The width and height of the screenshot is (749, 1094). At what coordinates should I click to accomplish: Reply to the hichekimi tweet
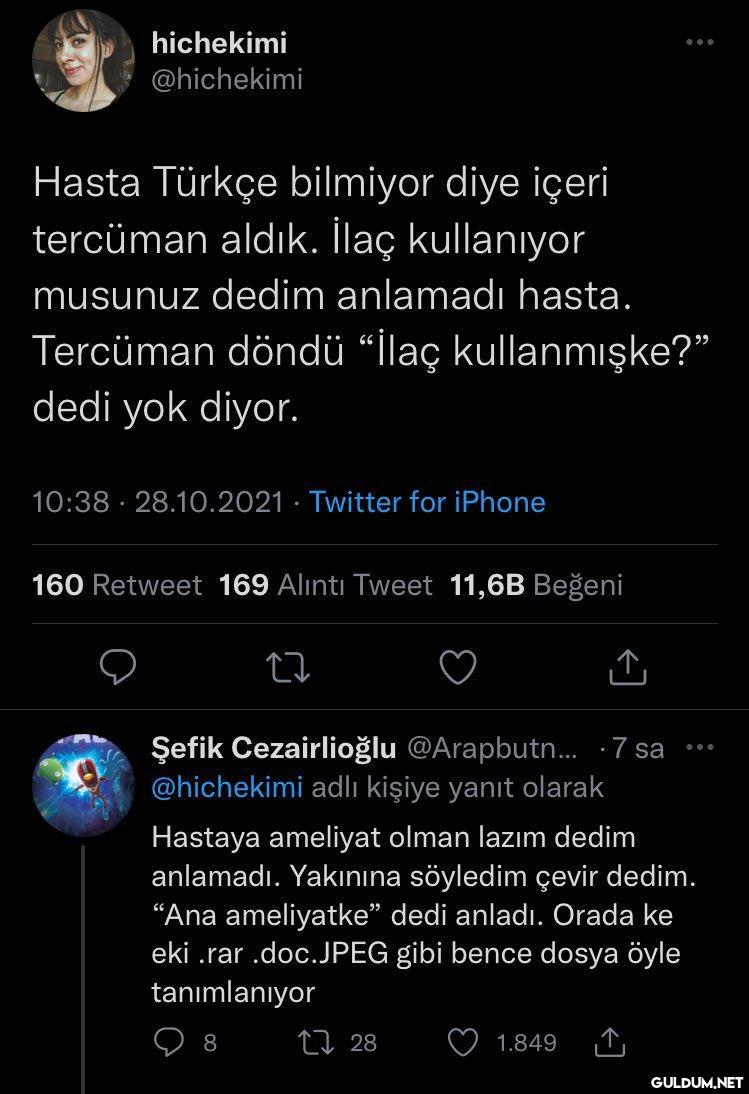[x=119, y=667]
